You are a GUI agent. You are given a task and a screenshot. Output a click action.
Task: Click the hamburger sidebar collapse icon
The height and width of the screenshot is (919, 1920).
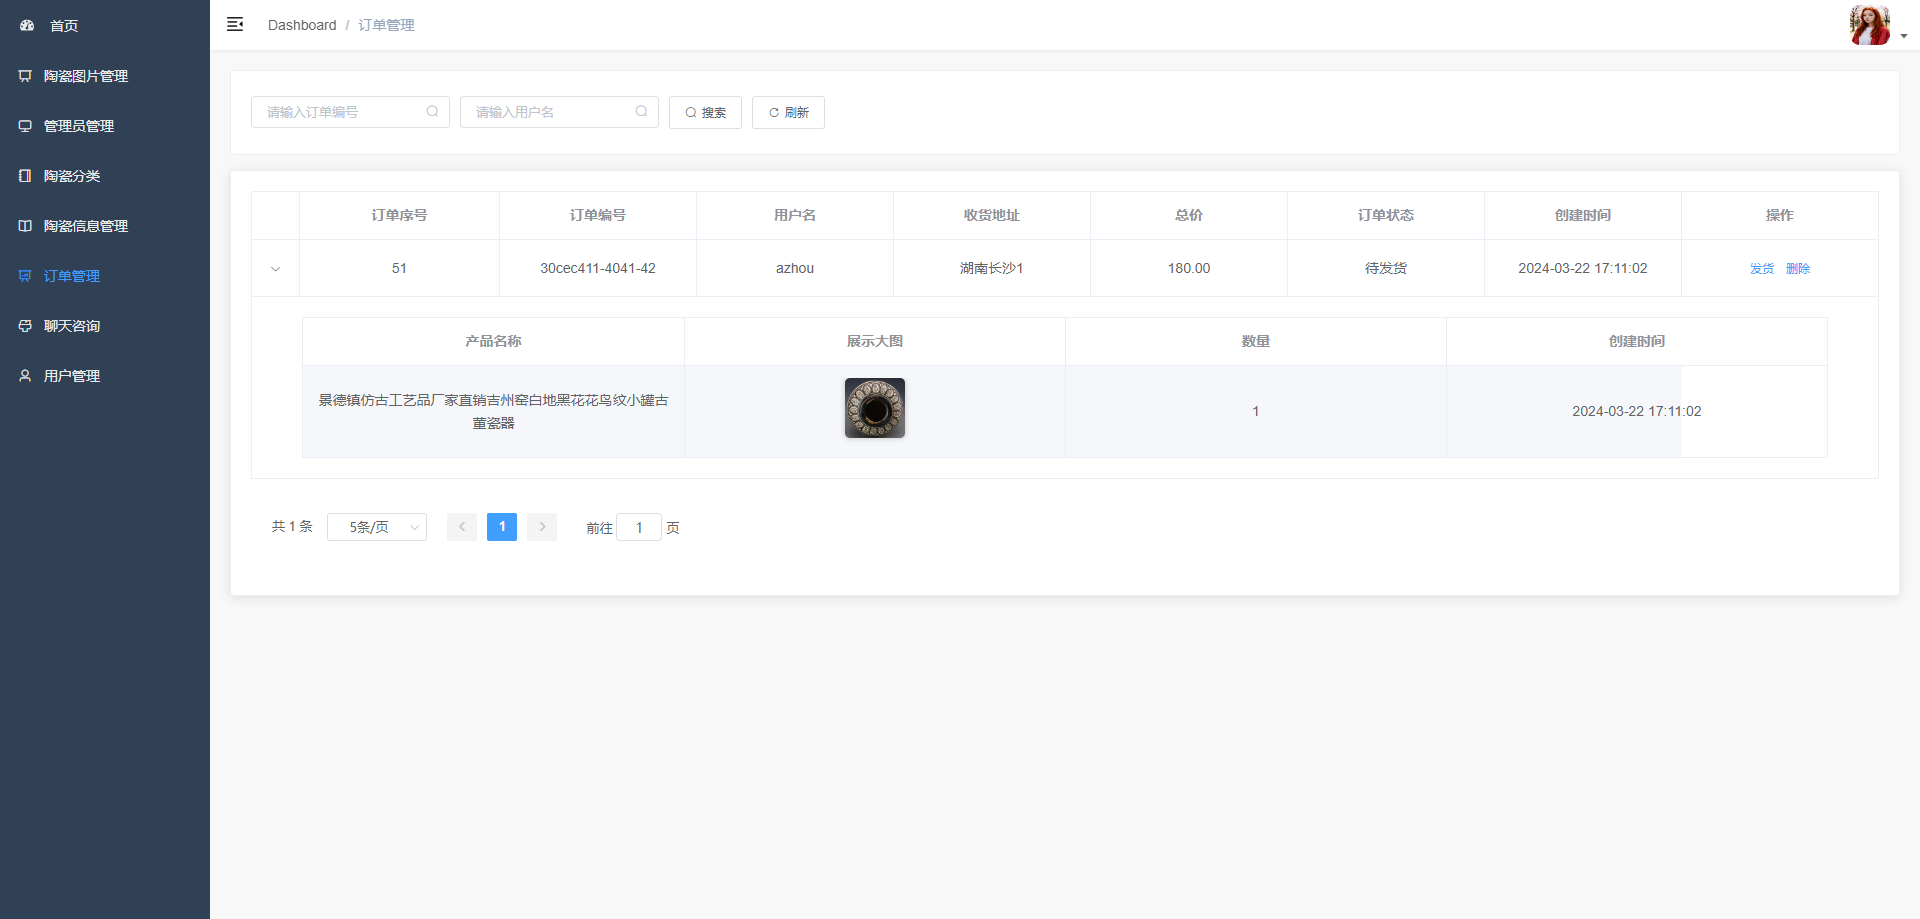tap(235, 25)
